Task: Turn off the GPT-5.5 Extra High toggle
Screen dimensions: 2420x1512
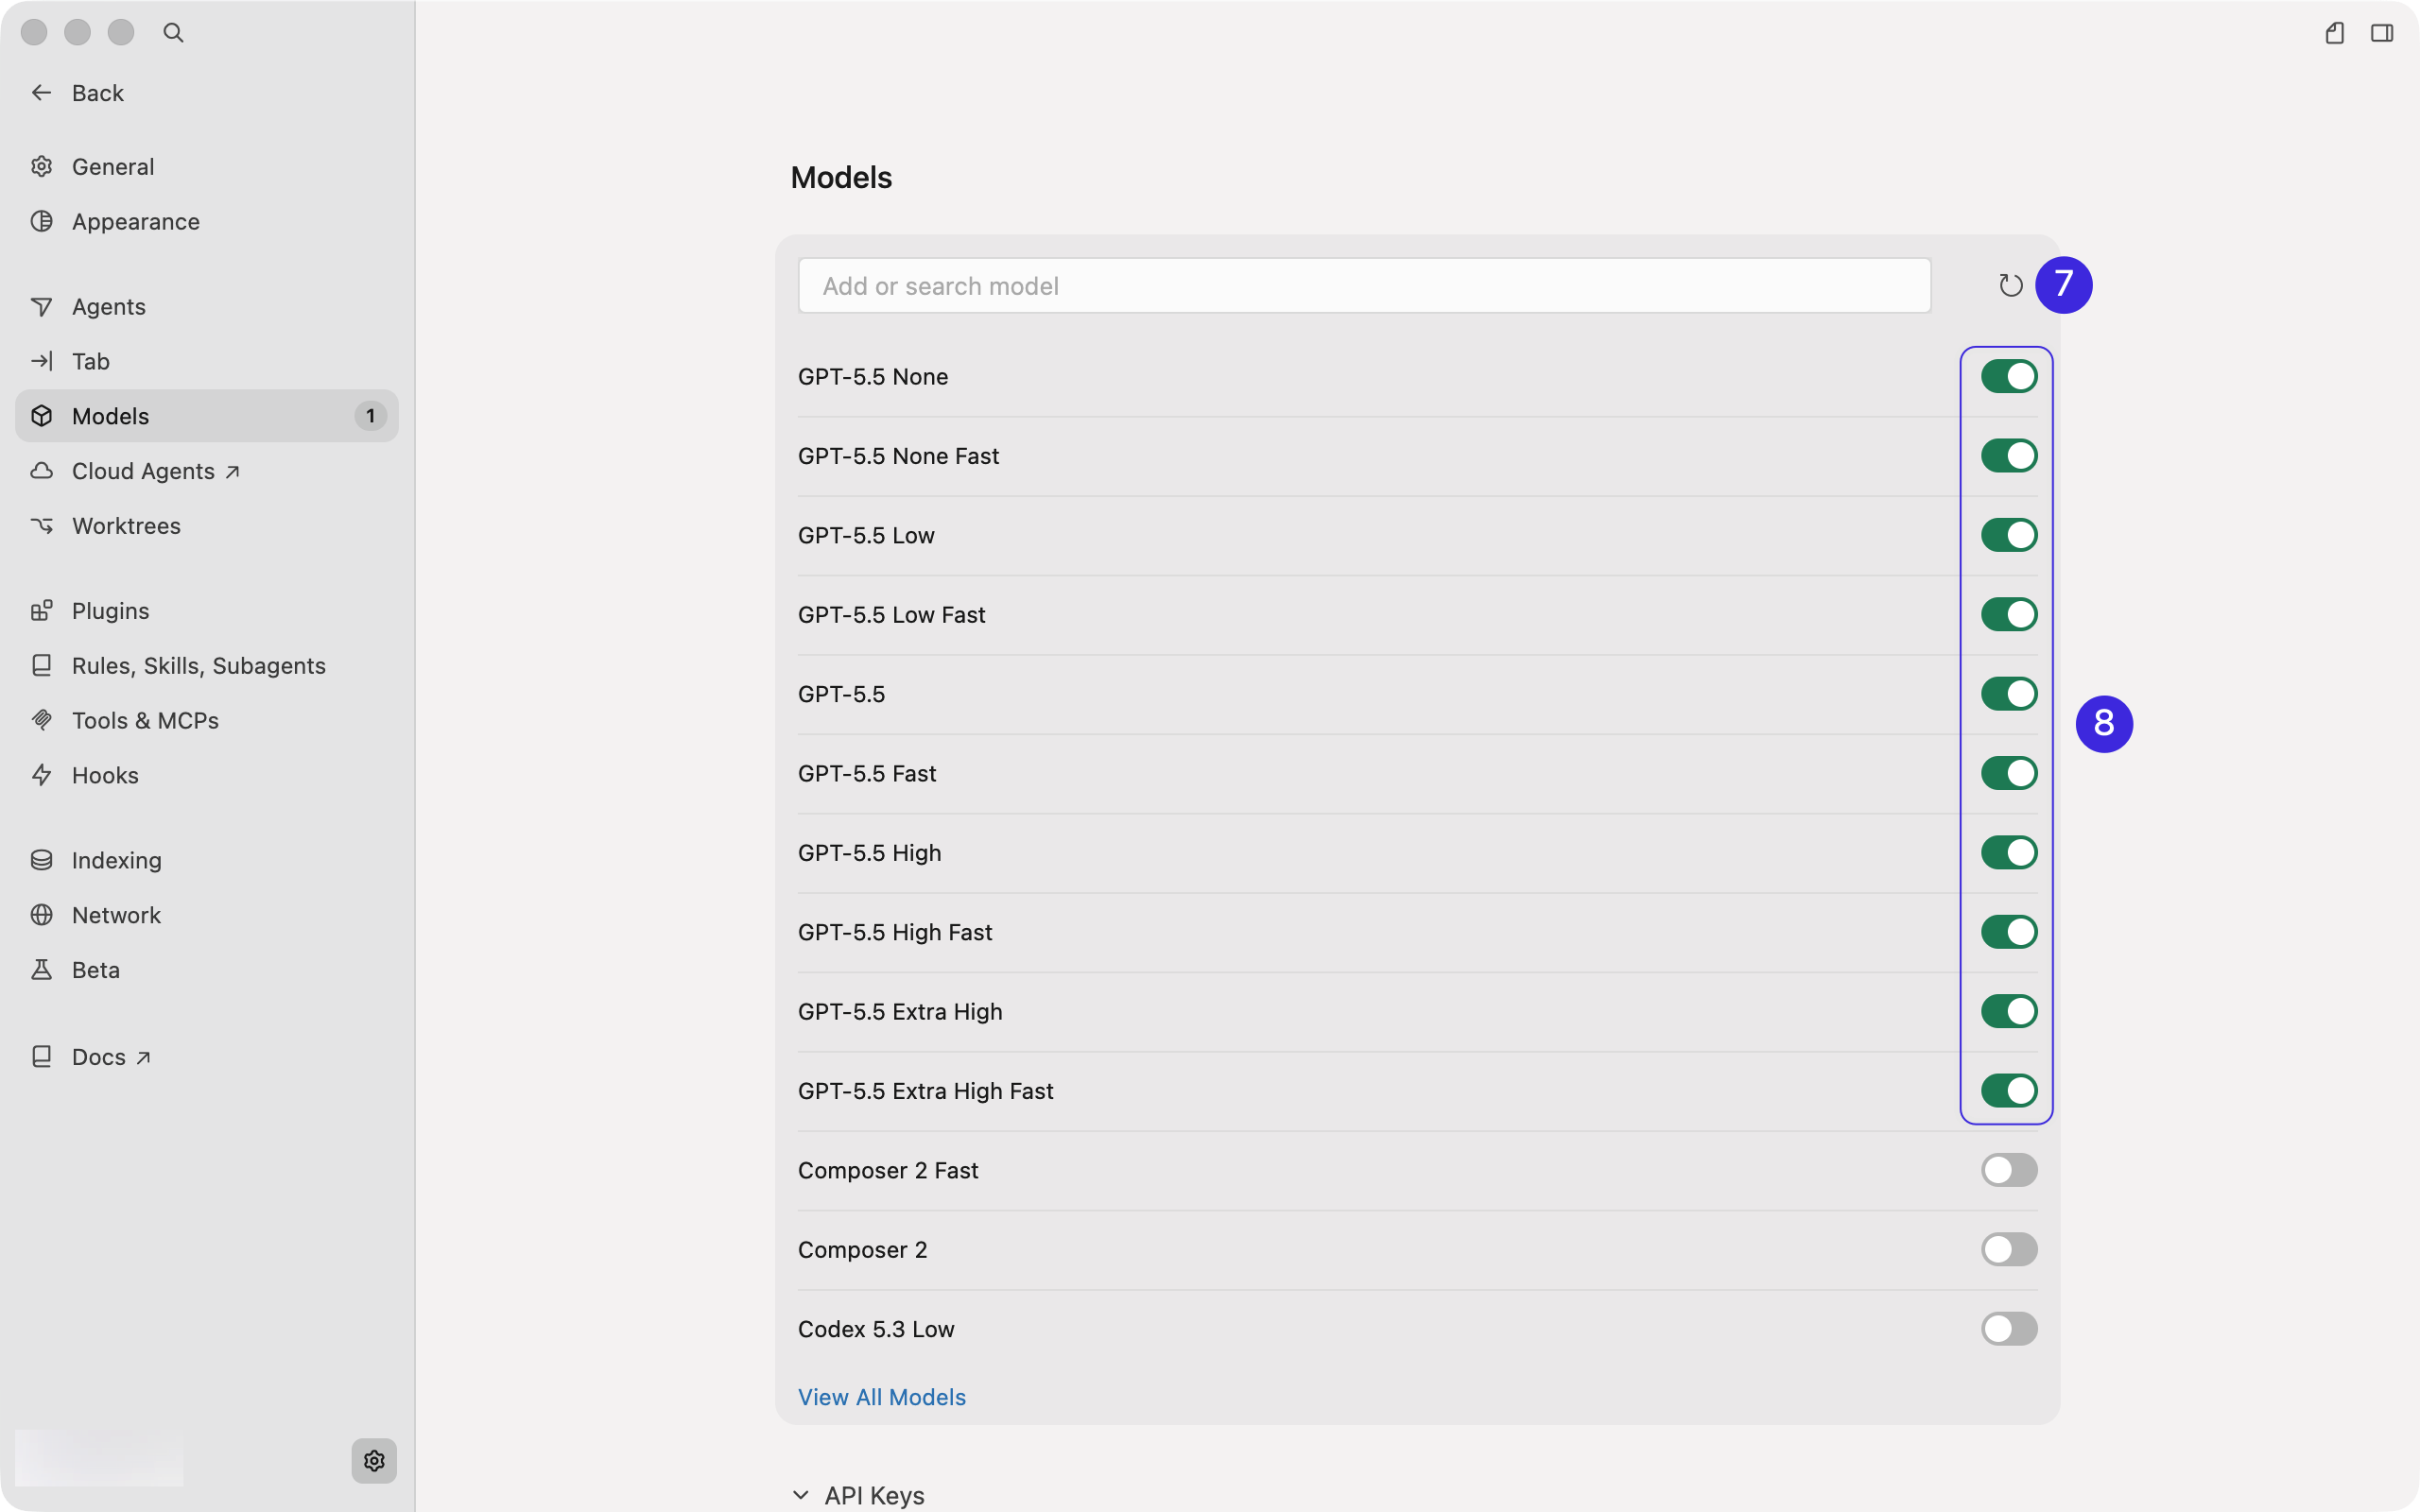Action: click(2009, 1011)
